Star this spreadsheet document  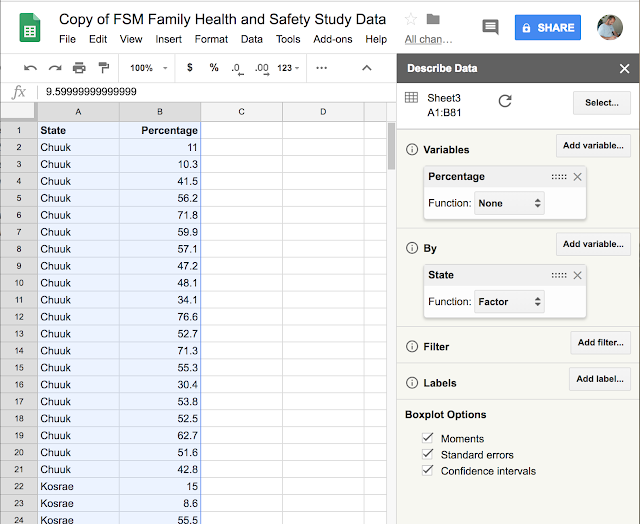tap(411, 20)
